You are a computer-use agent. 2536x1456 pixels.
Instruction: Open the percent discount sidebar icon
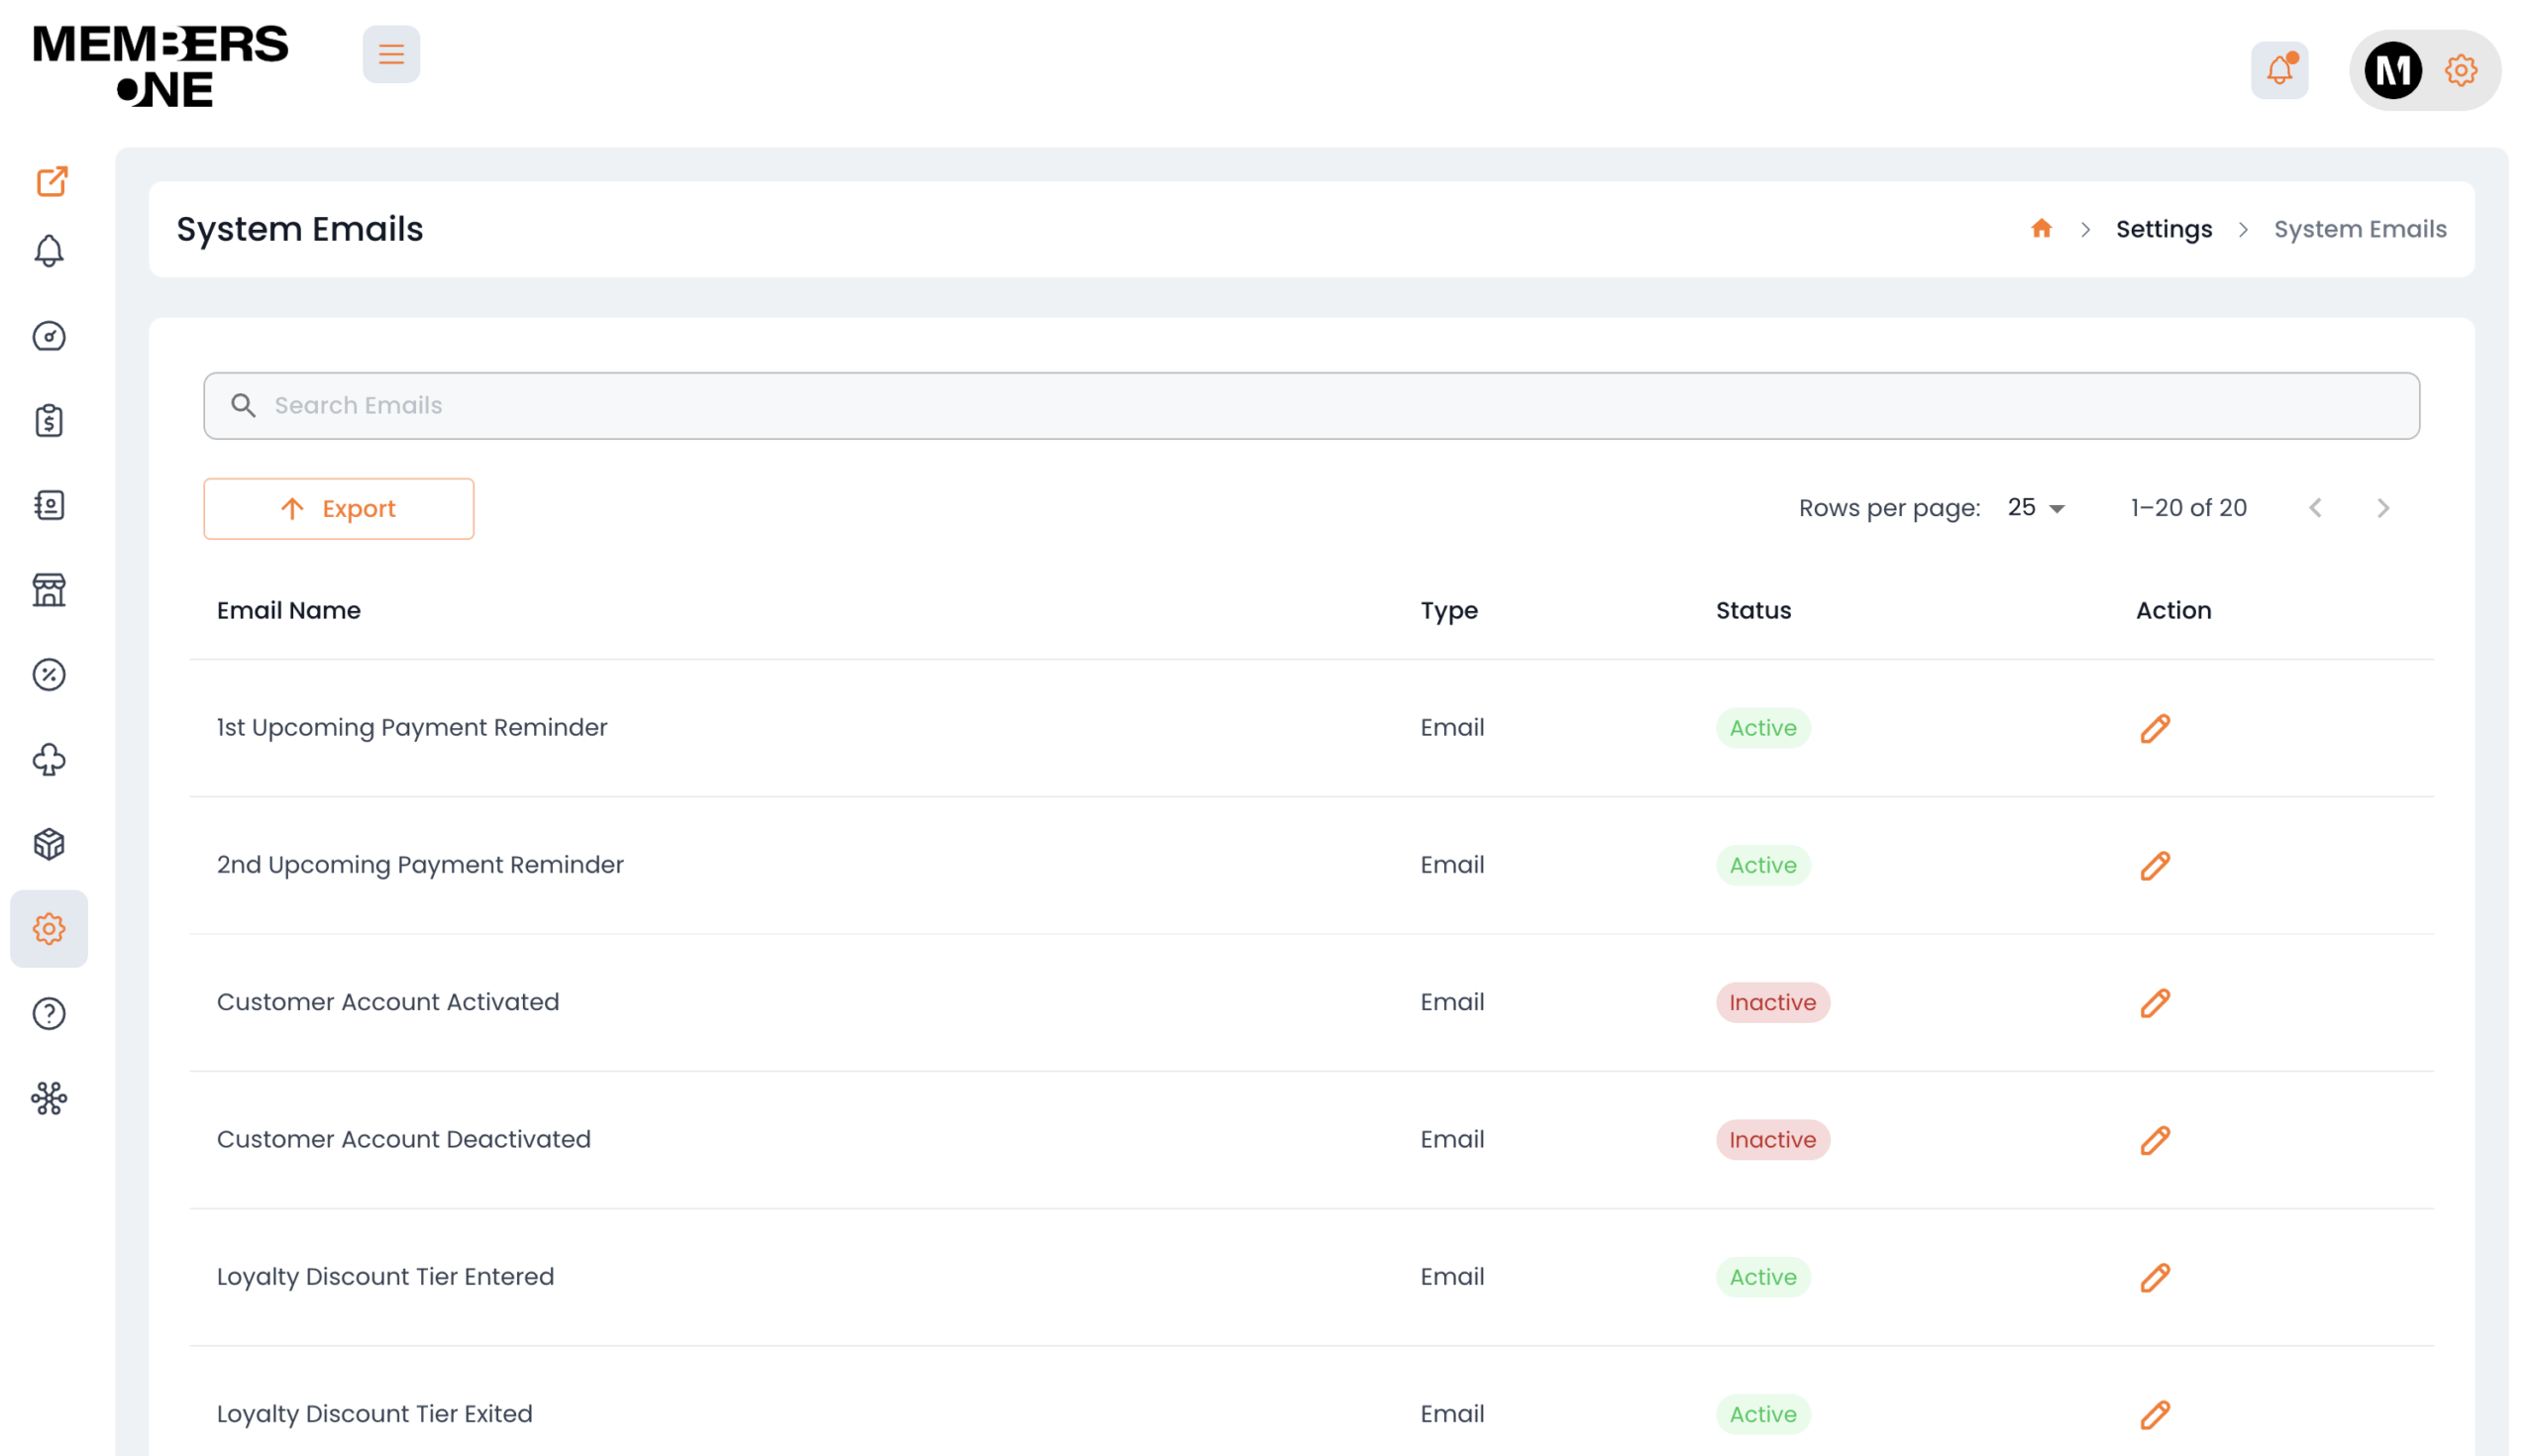(49, 675)
